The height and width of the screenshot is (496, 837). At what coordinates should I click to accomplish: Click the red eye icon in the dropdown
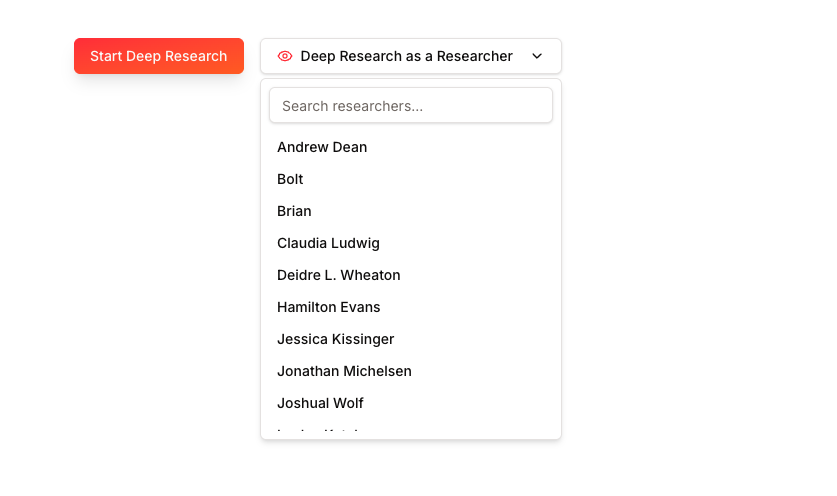285,56
